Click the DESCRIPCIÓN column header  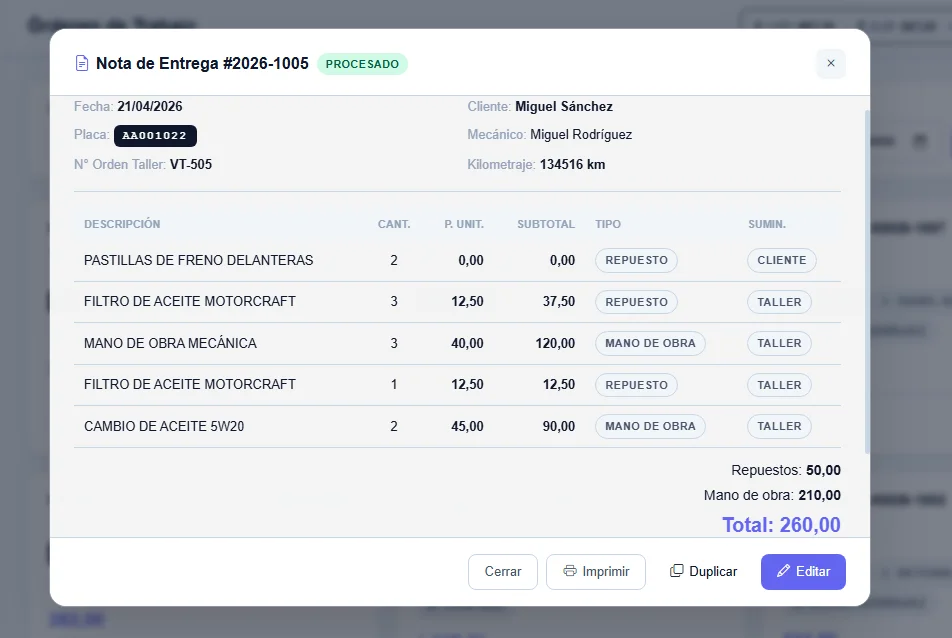click(122, 224)
